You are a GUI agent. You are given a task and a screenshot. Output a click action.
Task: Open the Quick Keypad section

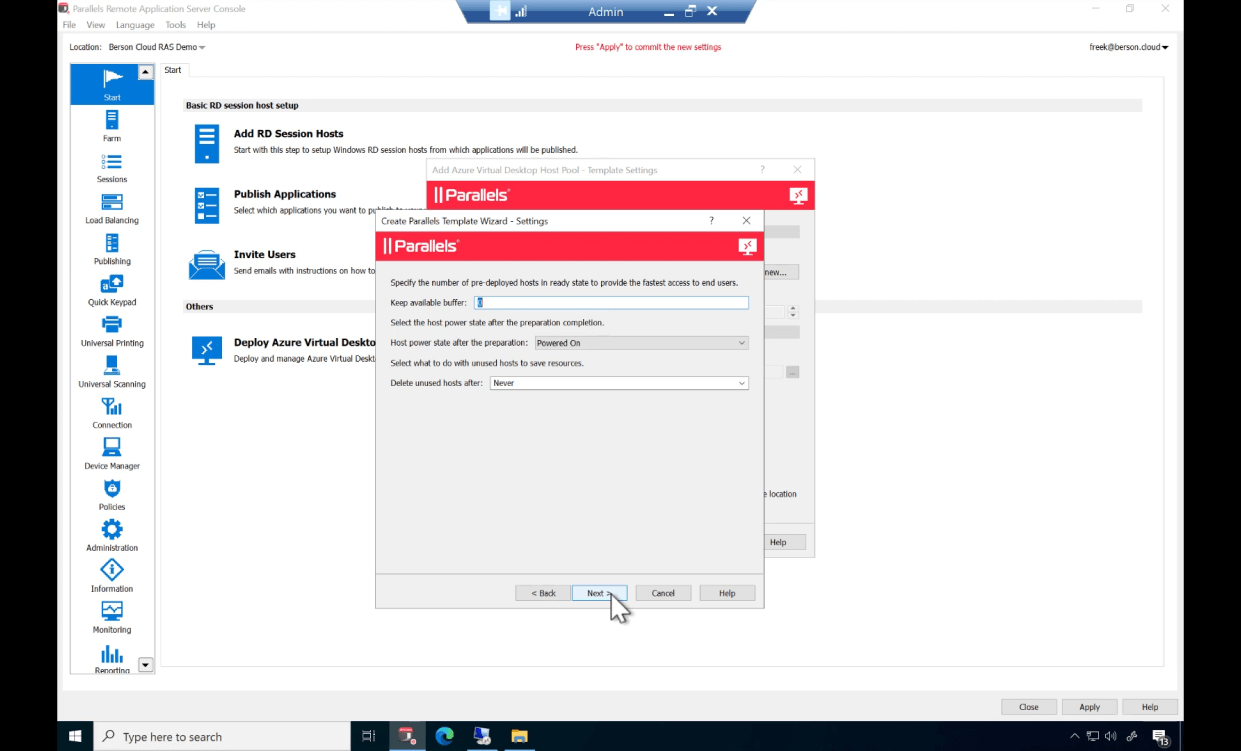(x=111, y=289)
